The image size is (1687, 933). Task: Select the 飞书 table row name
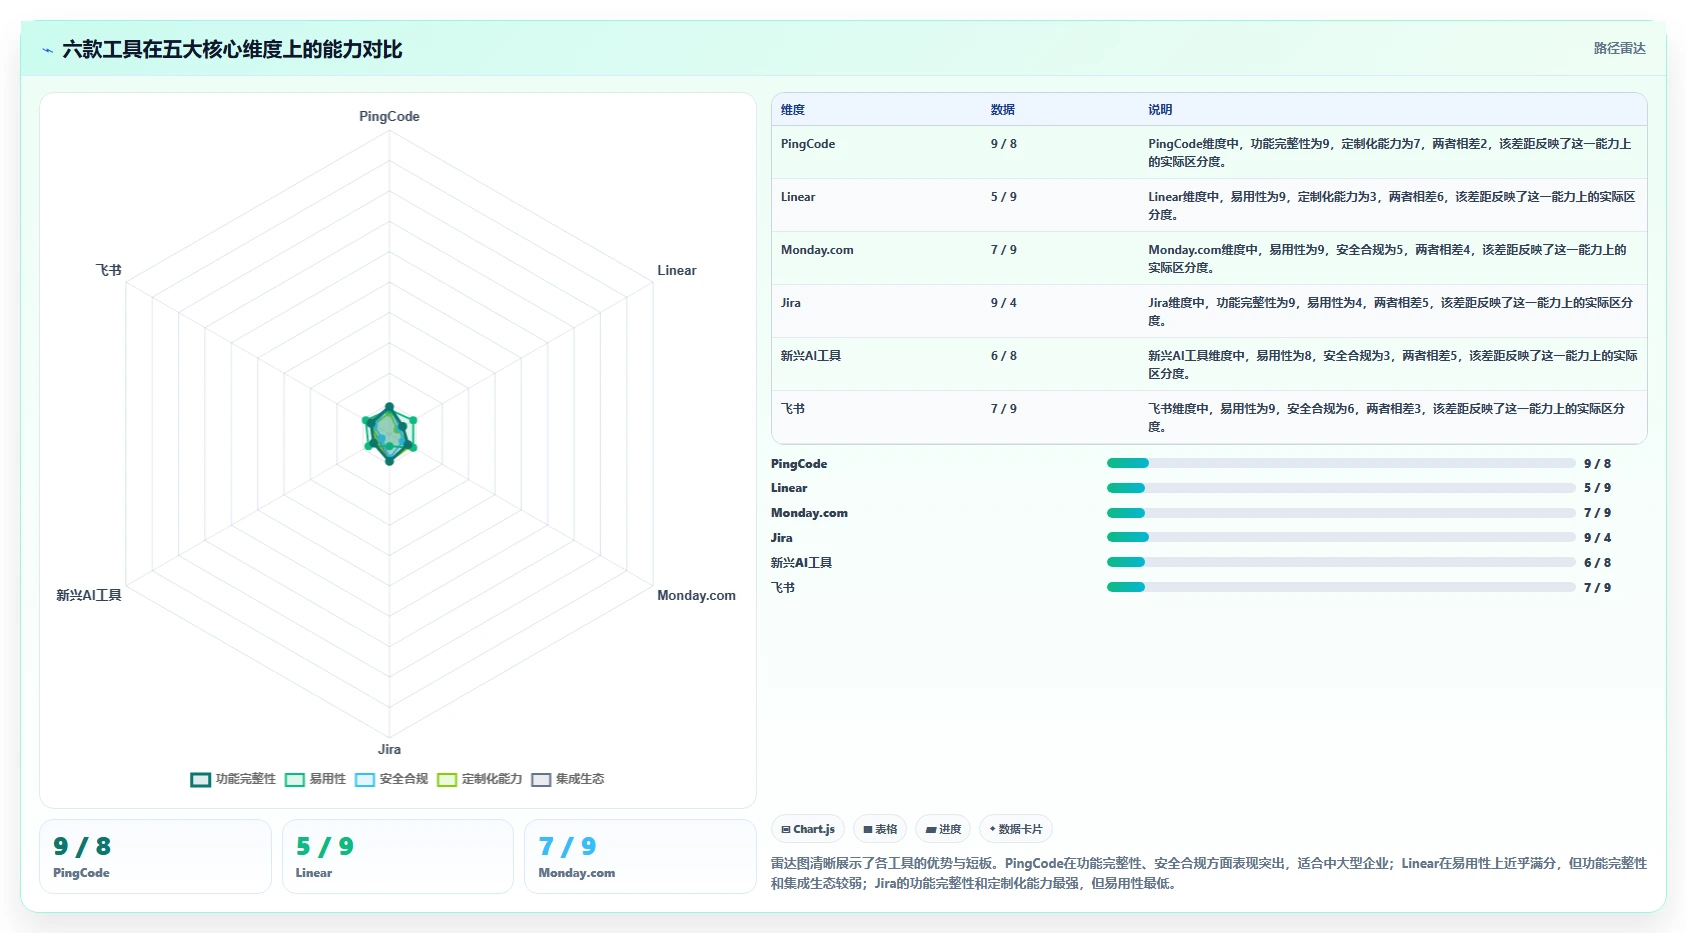tap(793, 409)
